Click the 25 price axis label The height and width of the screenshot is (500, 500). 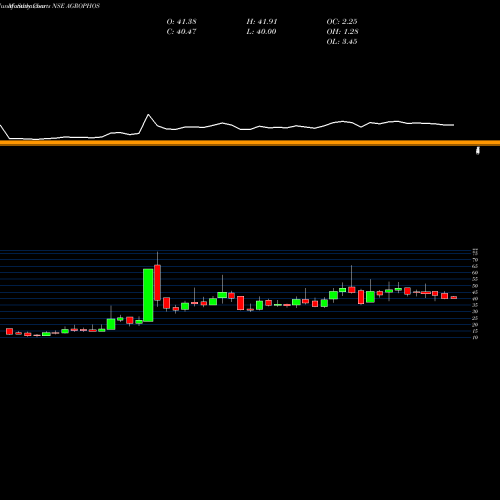(x=475, y=318)
